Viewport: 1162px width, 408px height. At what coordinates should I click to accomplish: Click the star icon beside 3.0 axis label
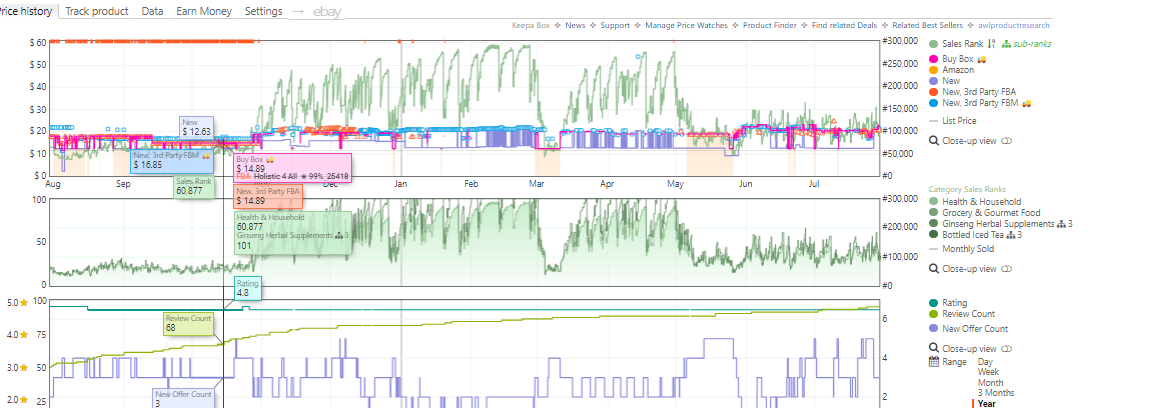pos(24,367)
